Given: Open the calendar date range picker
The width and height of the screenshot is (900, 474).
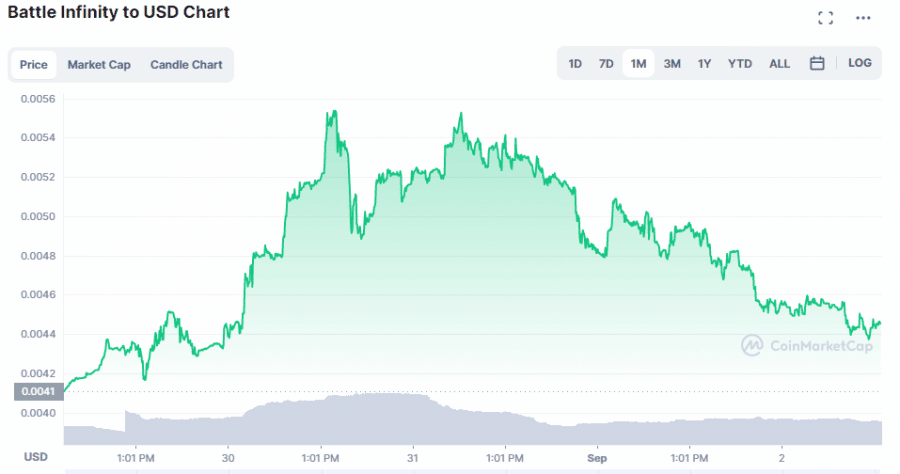Looking at the screenshot, I should point(817,63).
